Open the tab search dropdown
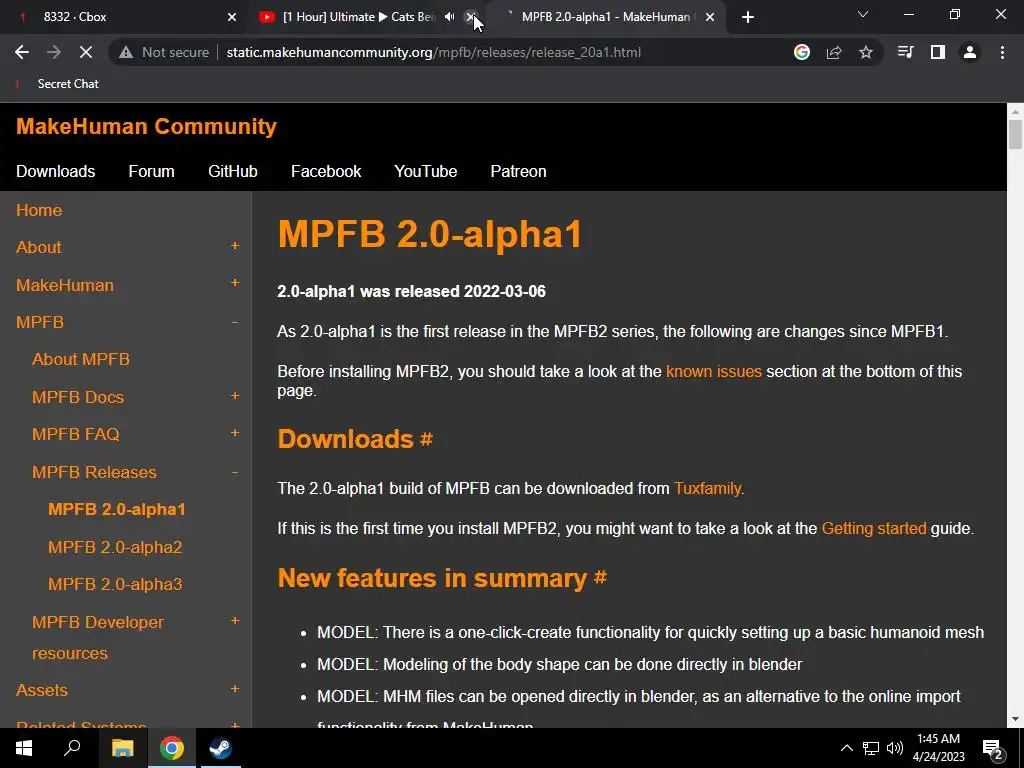This screenshot has width=1024, height=768. point(863,14)
